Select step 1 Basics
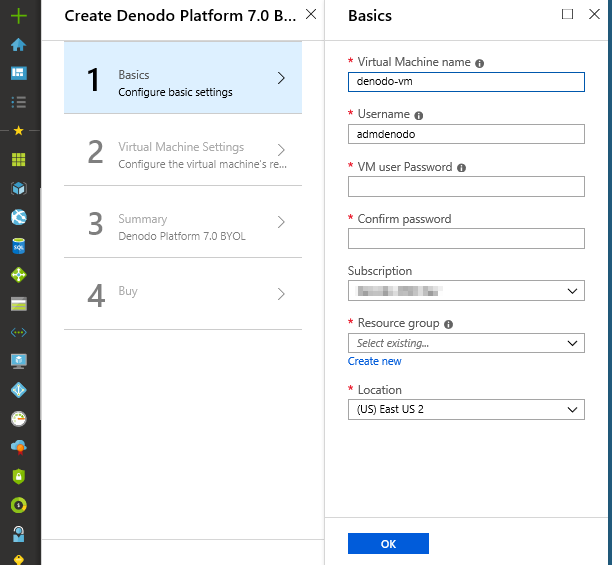The height and width of the screenshot is (565, 612). tap(183, 78)
